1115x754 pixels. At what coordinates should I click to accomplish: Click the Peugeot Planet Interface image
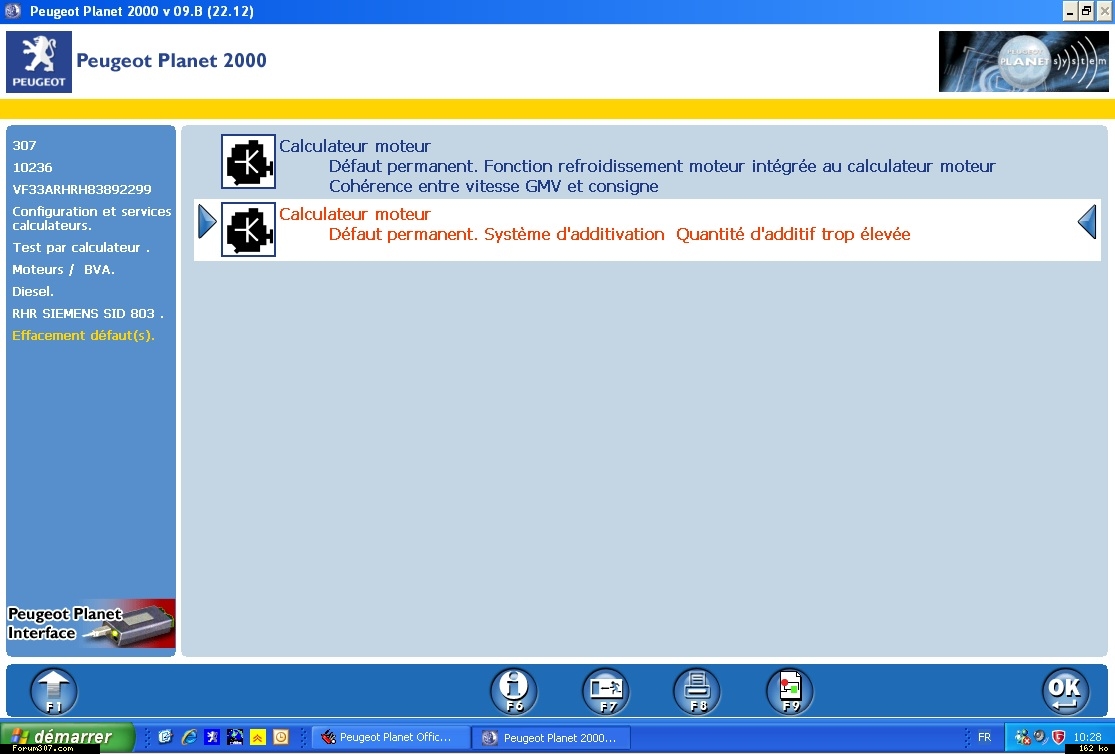tap(91, 623)
